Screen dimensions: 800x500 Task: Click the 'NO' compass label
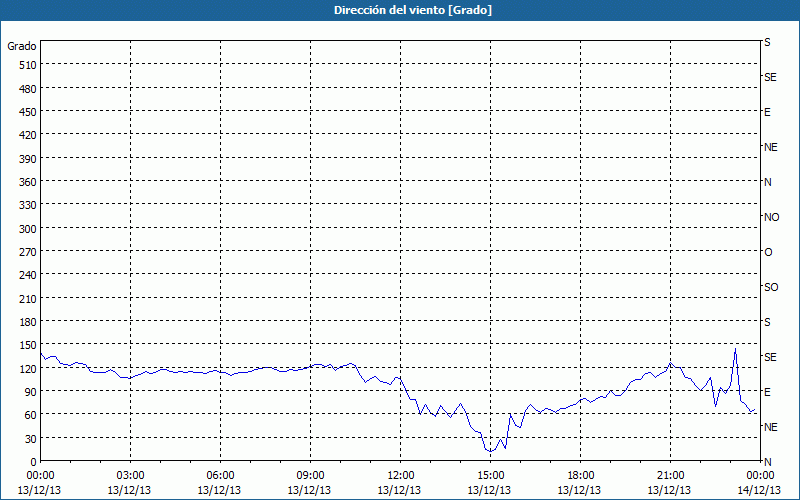771,217
